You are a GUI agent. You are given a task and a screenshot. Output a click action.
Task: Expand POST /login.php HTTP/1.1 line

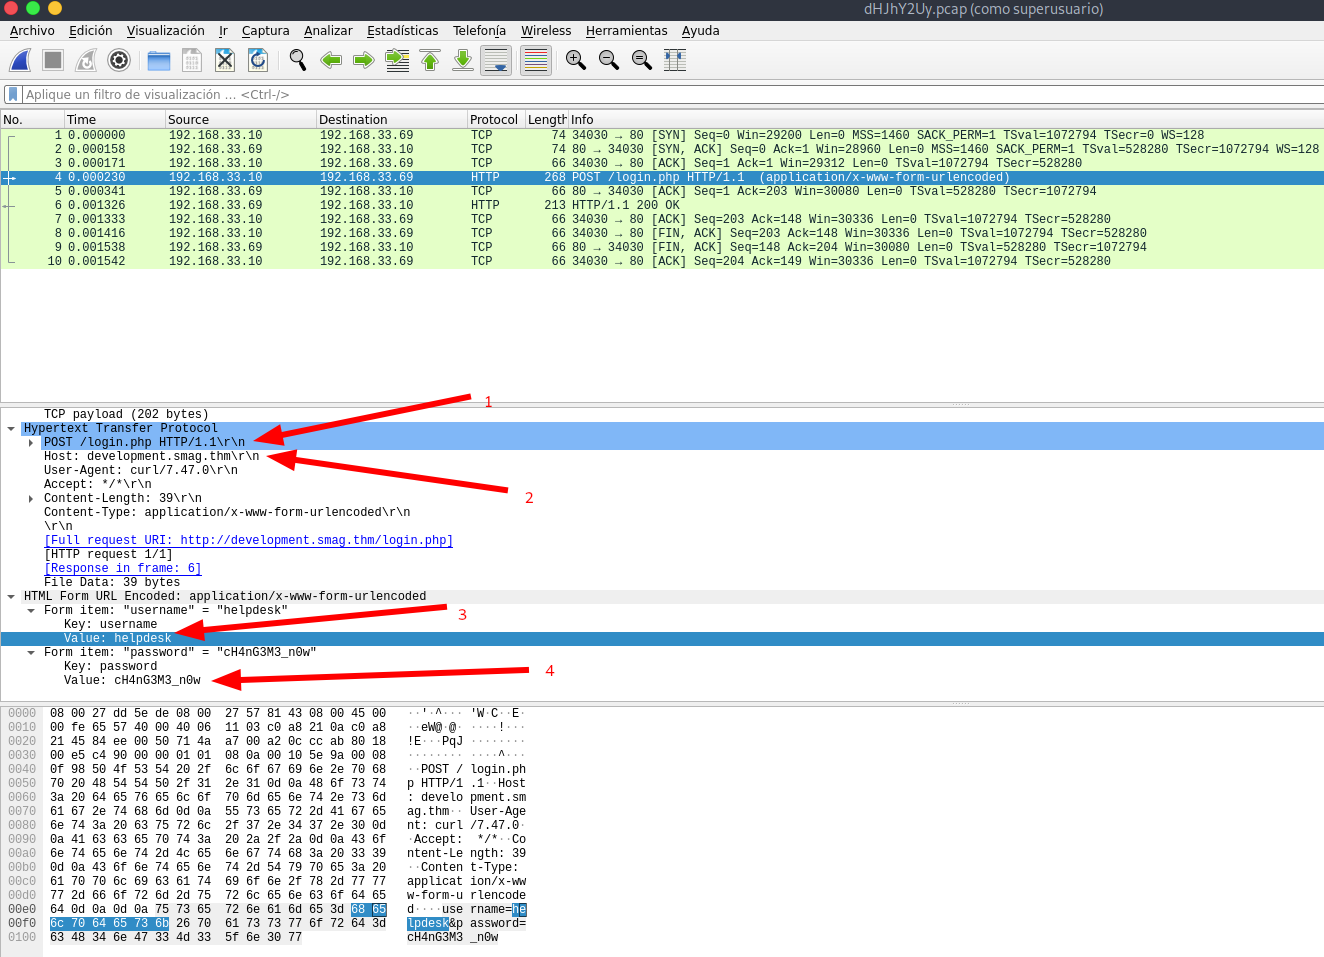31,442
